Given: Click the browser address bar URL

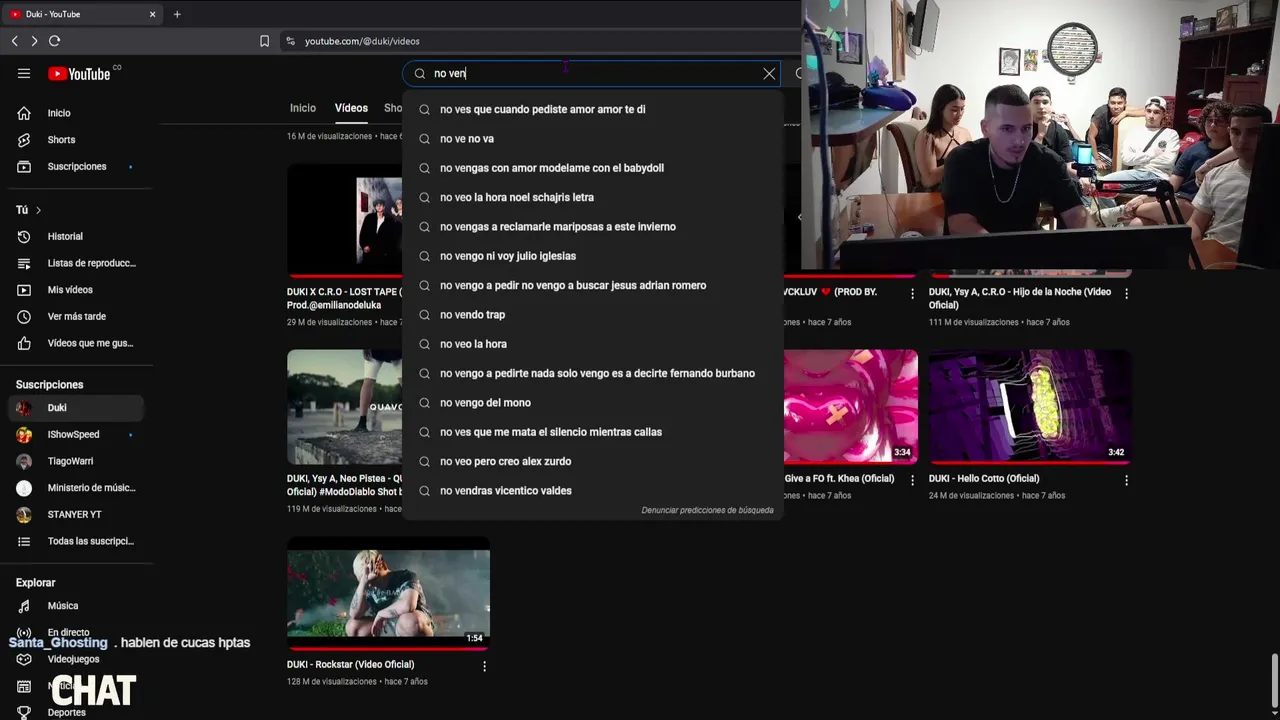Looking at the screenshot, I should 362,41.
